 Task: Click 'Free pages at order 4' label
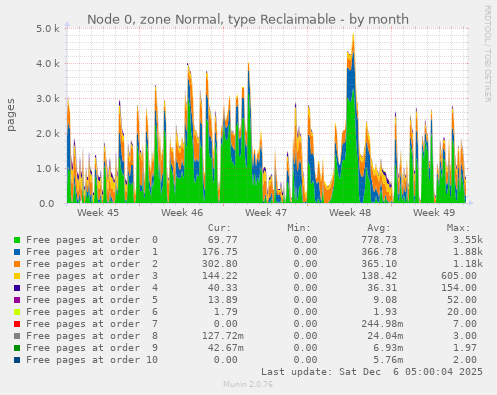(92, 288)
